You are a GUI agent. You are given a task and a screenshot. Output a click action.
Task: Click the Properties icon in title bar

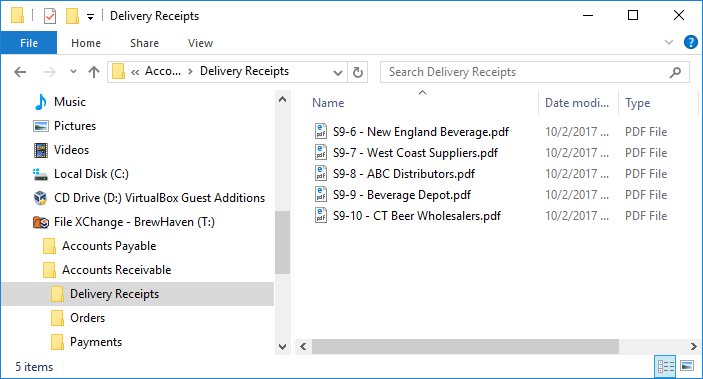50,17
